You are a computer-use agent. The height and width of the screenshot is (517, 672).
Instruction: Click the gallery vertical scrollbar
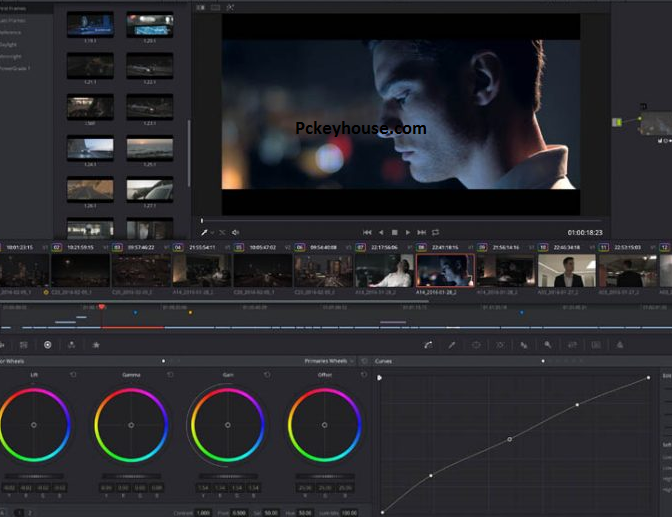click(189, 153)
